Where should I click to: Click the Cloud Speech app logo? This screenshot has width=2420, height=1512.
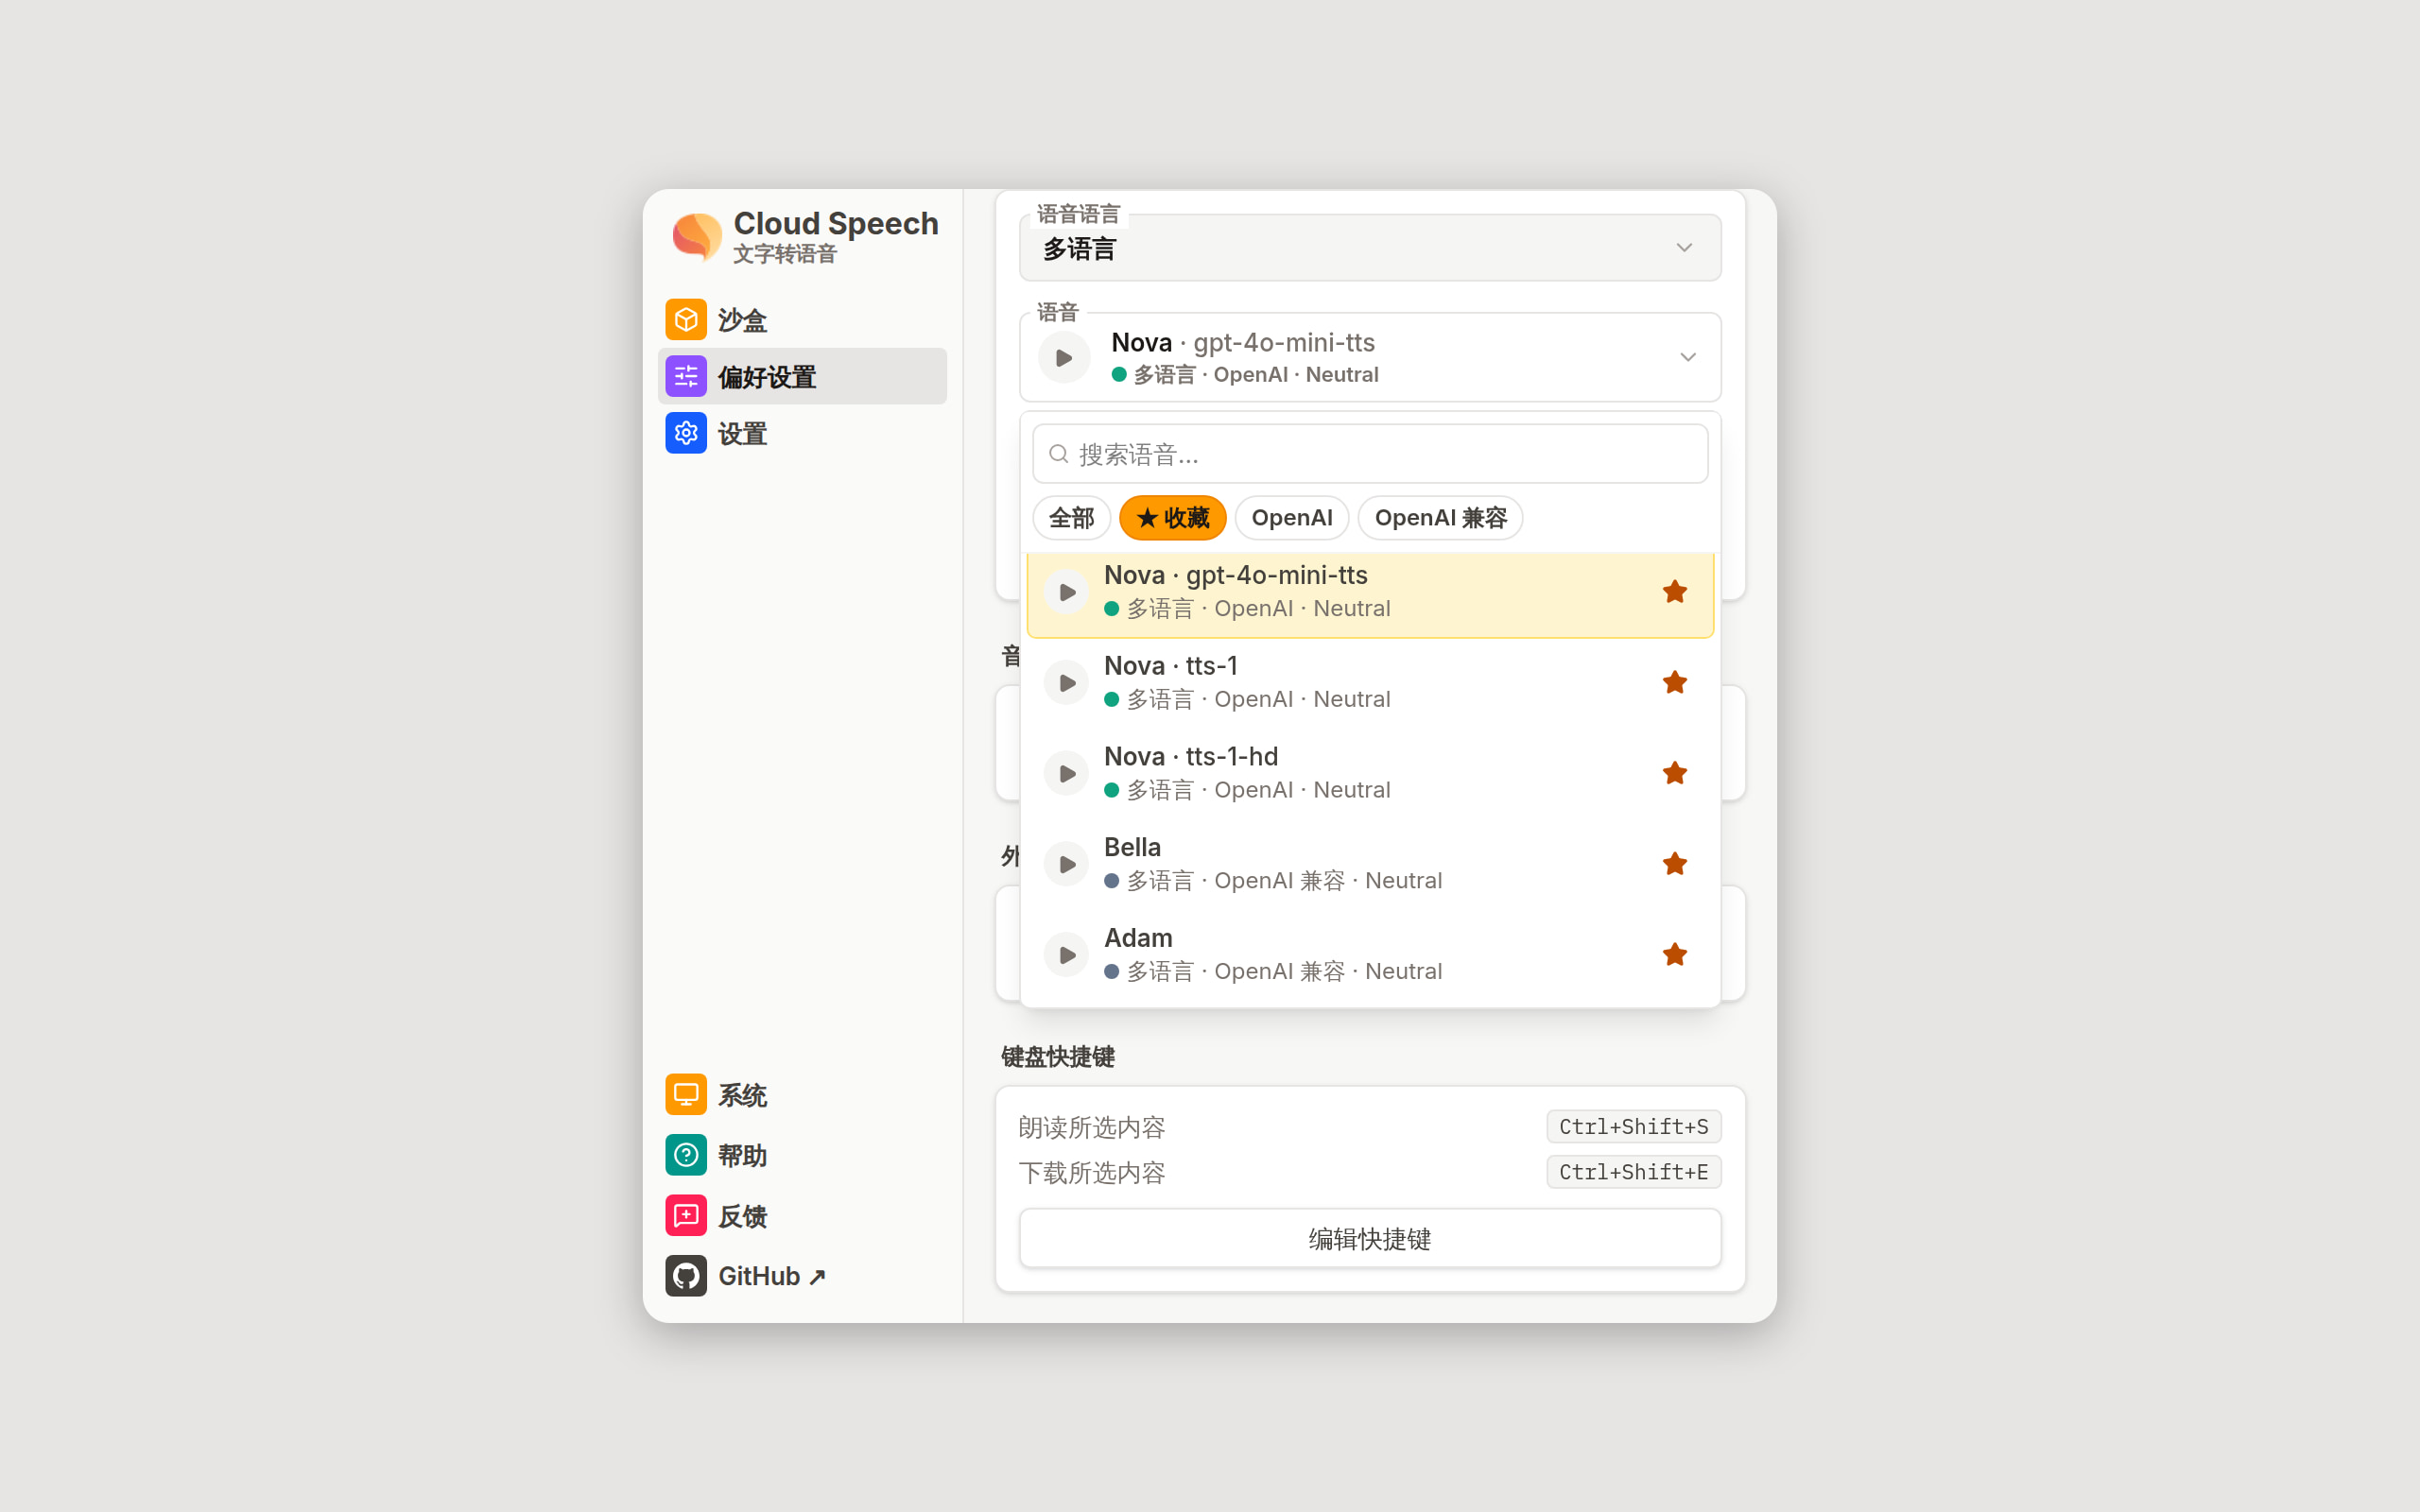pyautogui.click(x=697, y=236)
